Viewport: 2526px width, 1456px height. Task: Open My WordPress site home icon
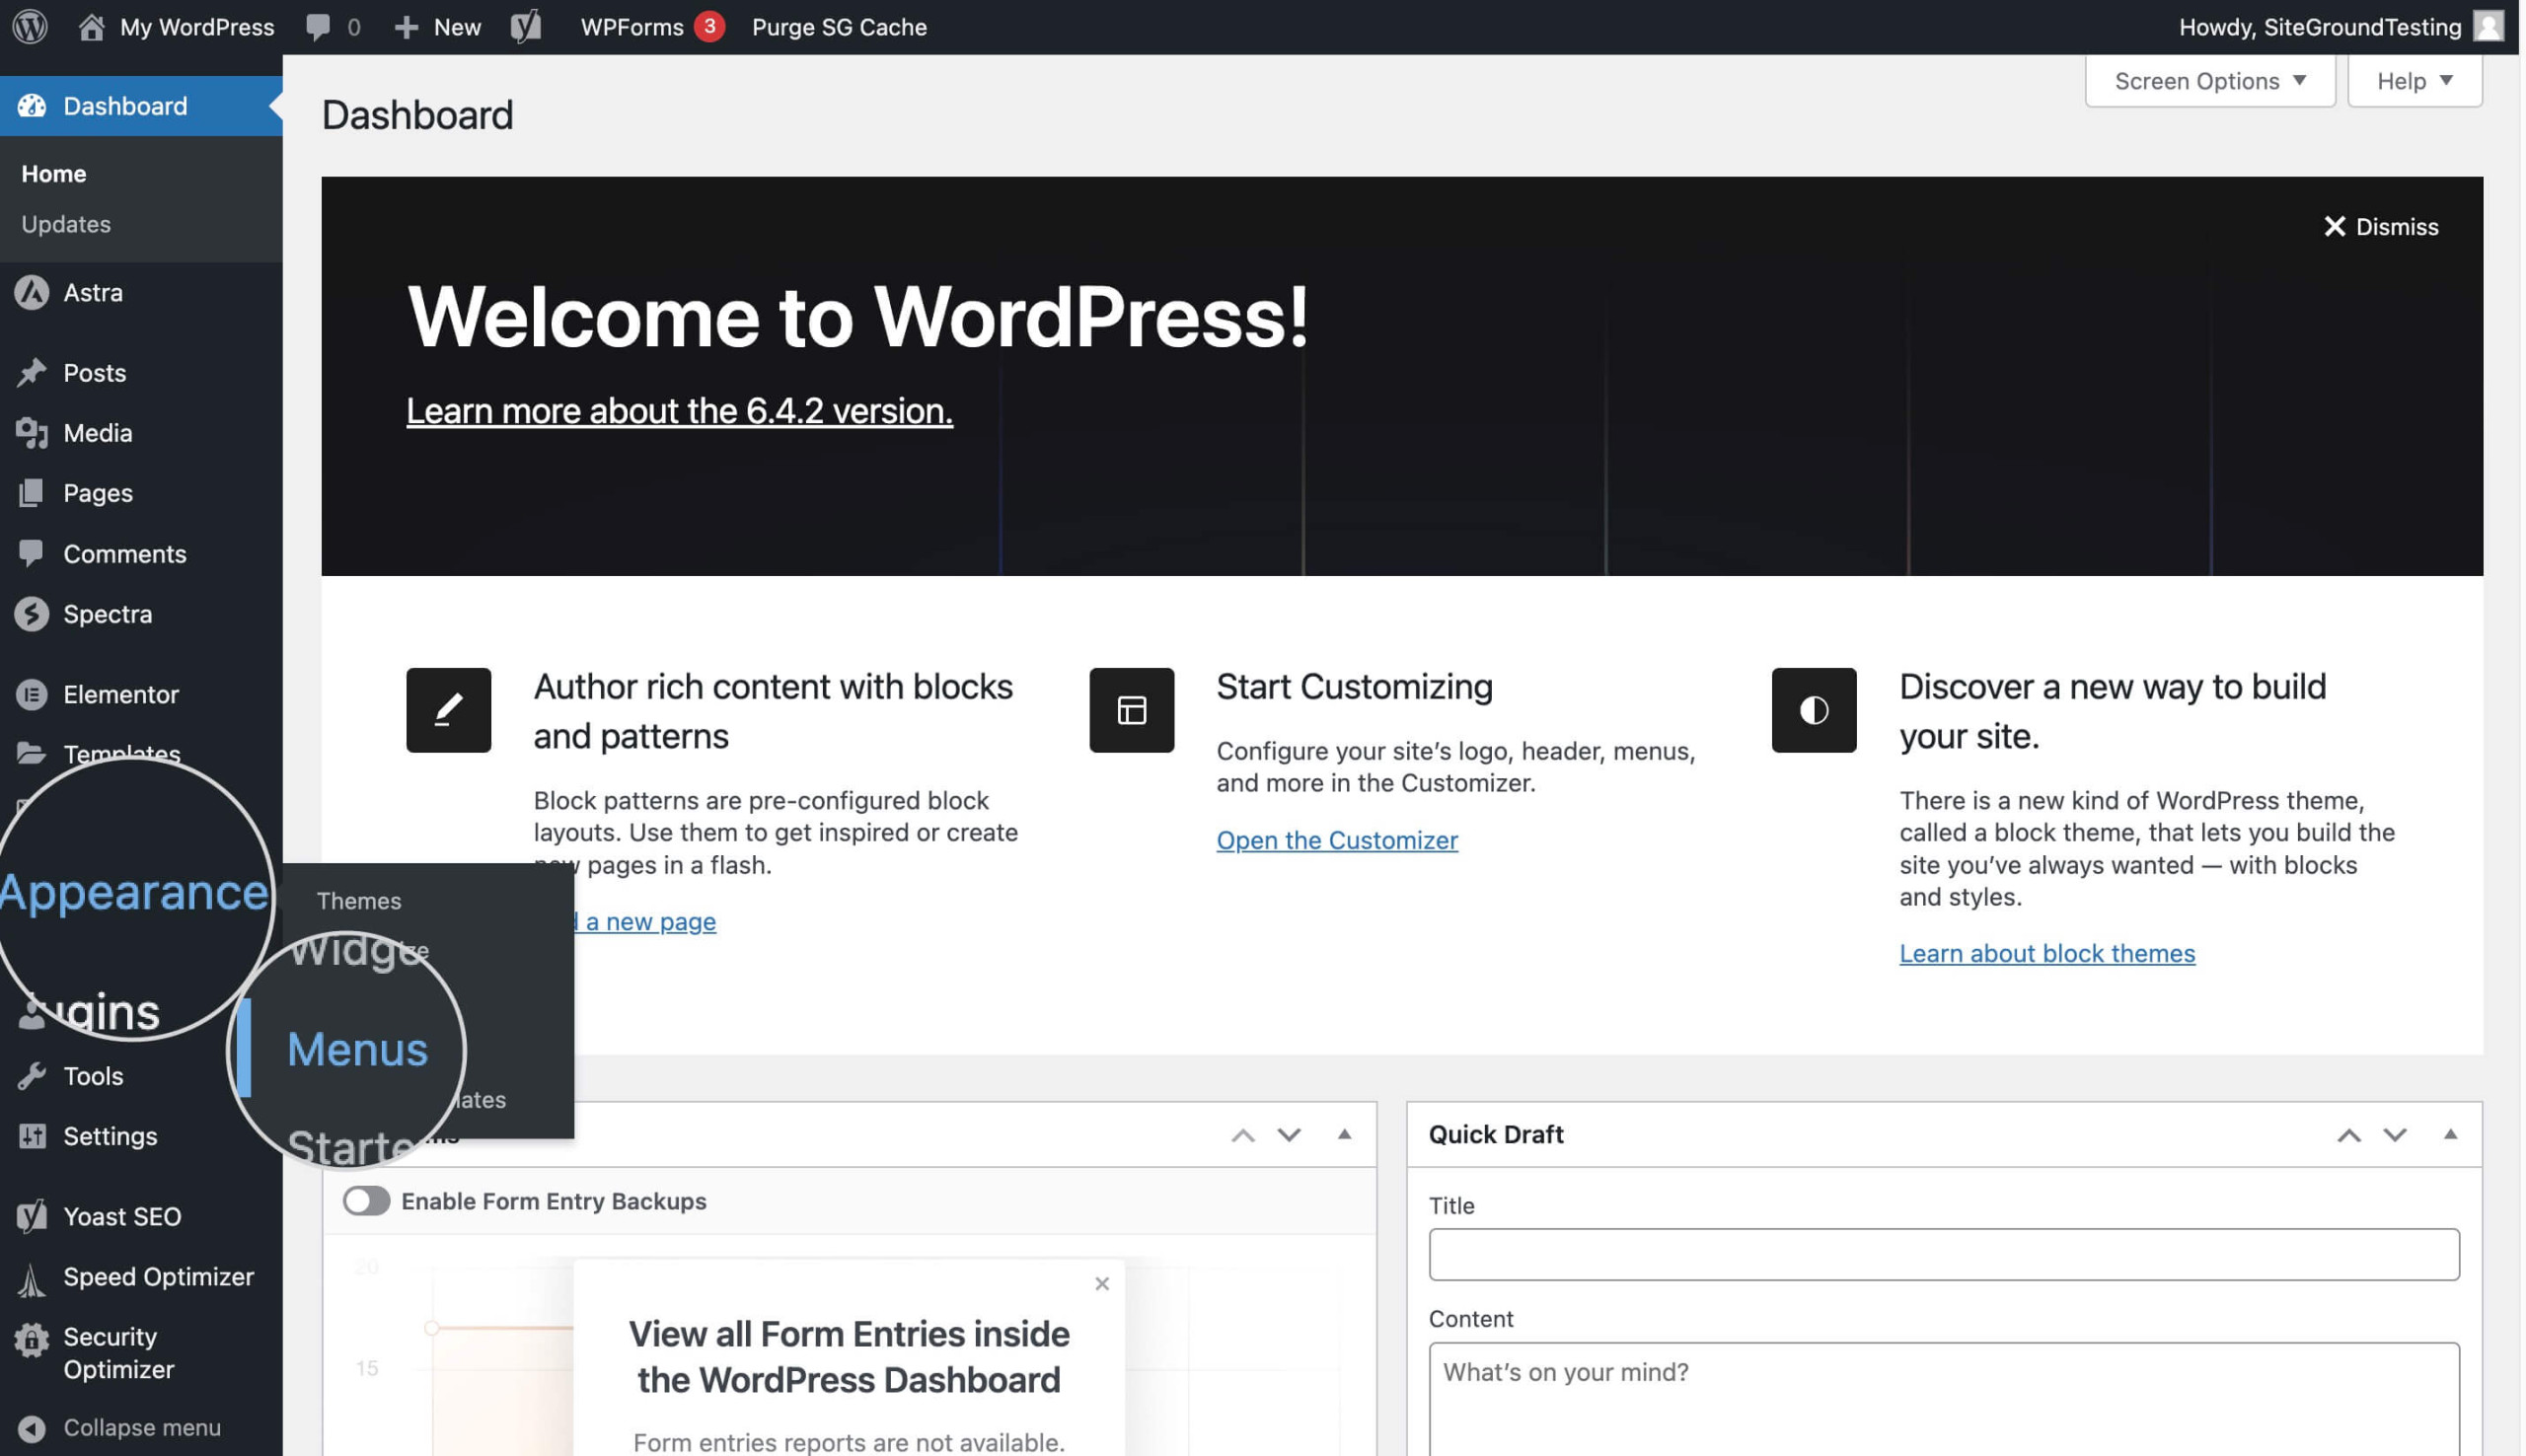click(x=91, y=27)
